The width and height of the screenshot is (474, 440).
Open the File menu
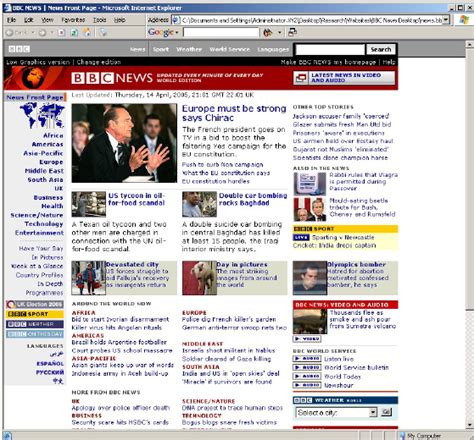pos(12,20)
